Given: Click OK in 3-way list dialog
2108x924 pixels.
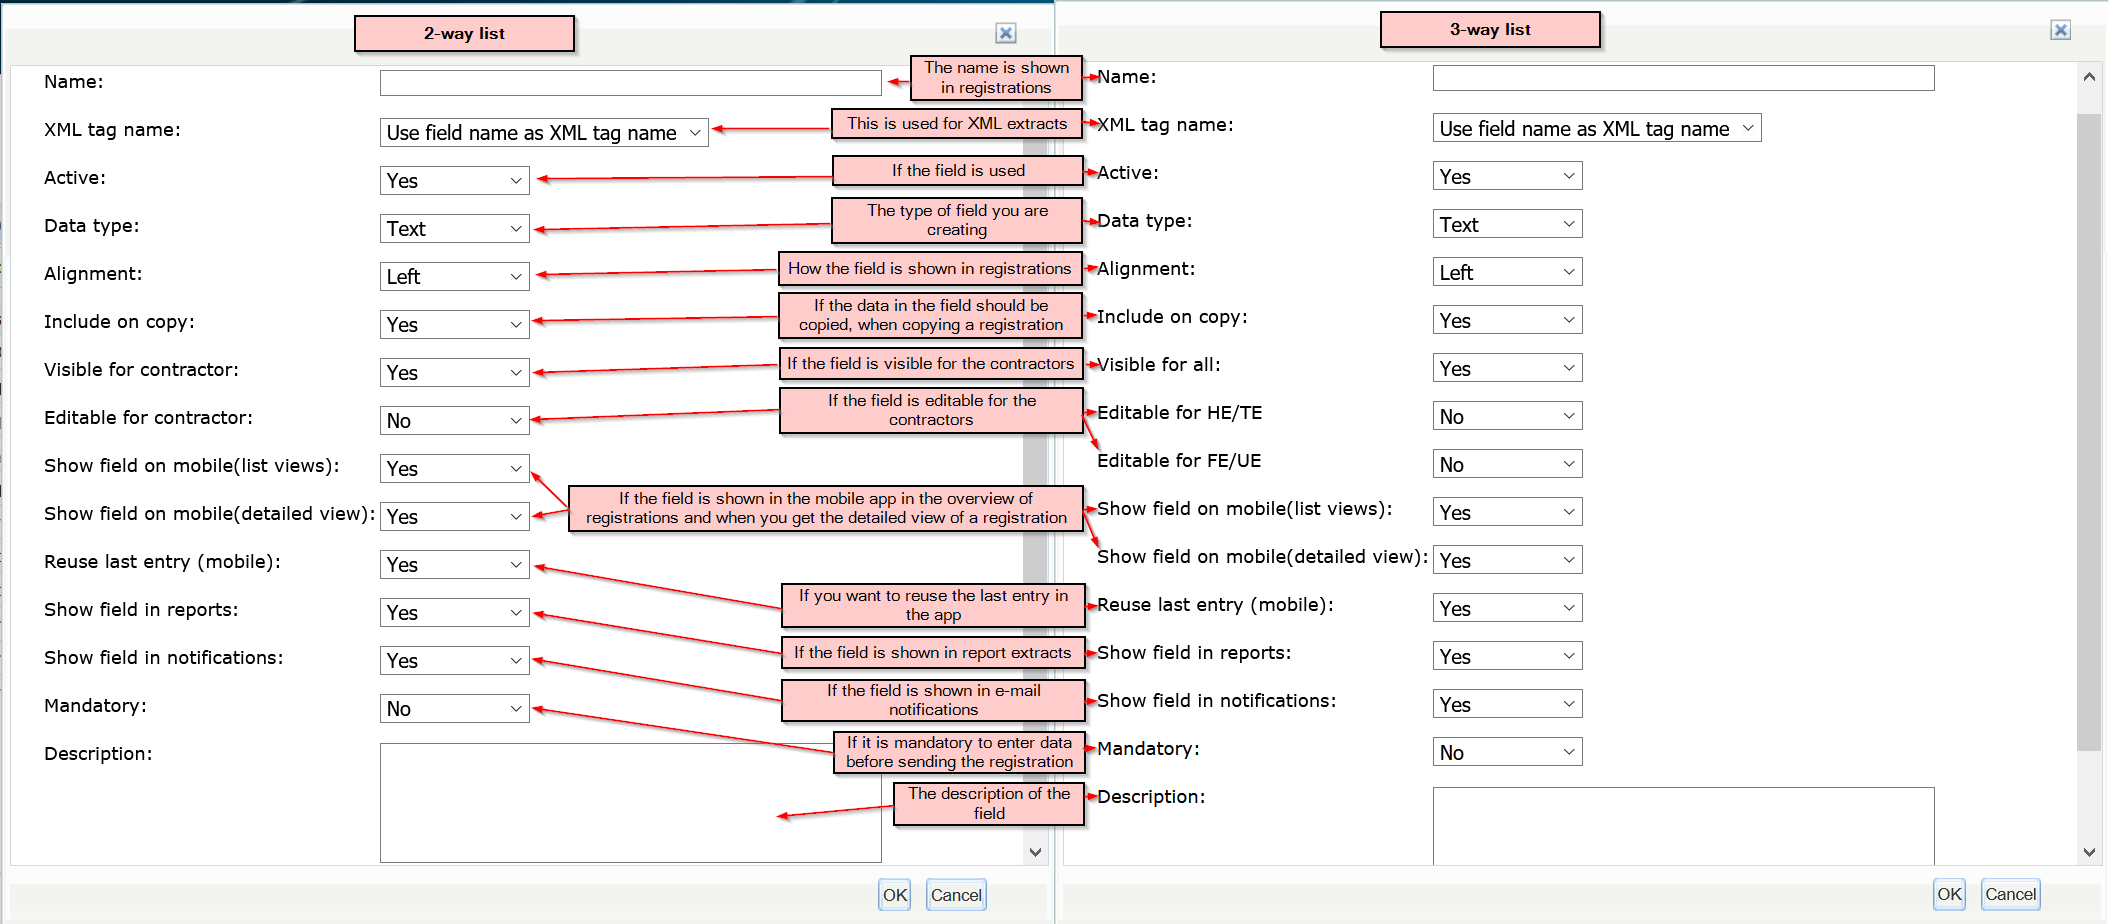Looking at the screenshot, I should click(1949, 894).
